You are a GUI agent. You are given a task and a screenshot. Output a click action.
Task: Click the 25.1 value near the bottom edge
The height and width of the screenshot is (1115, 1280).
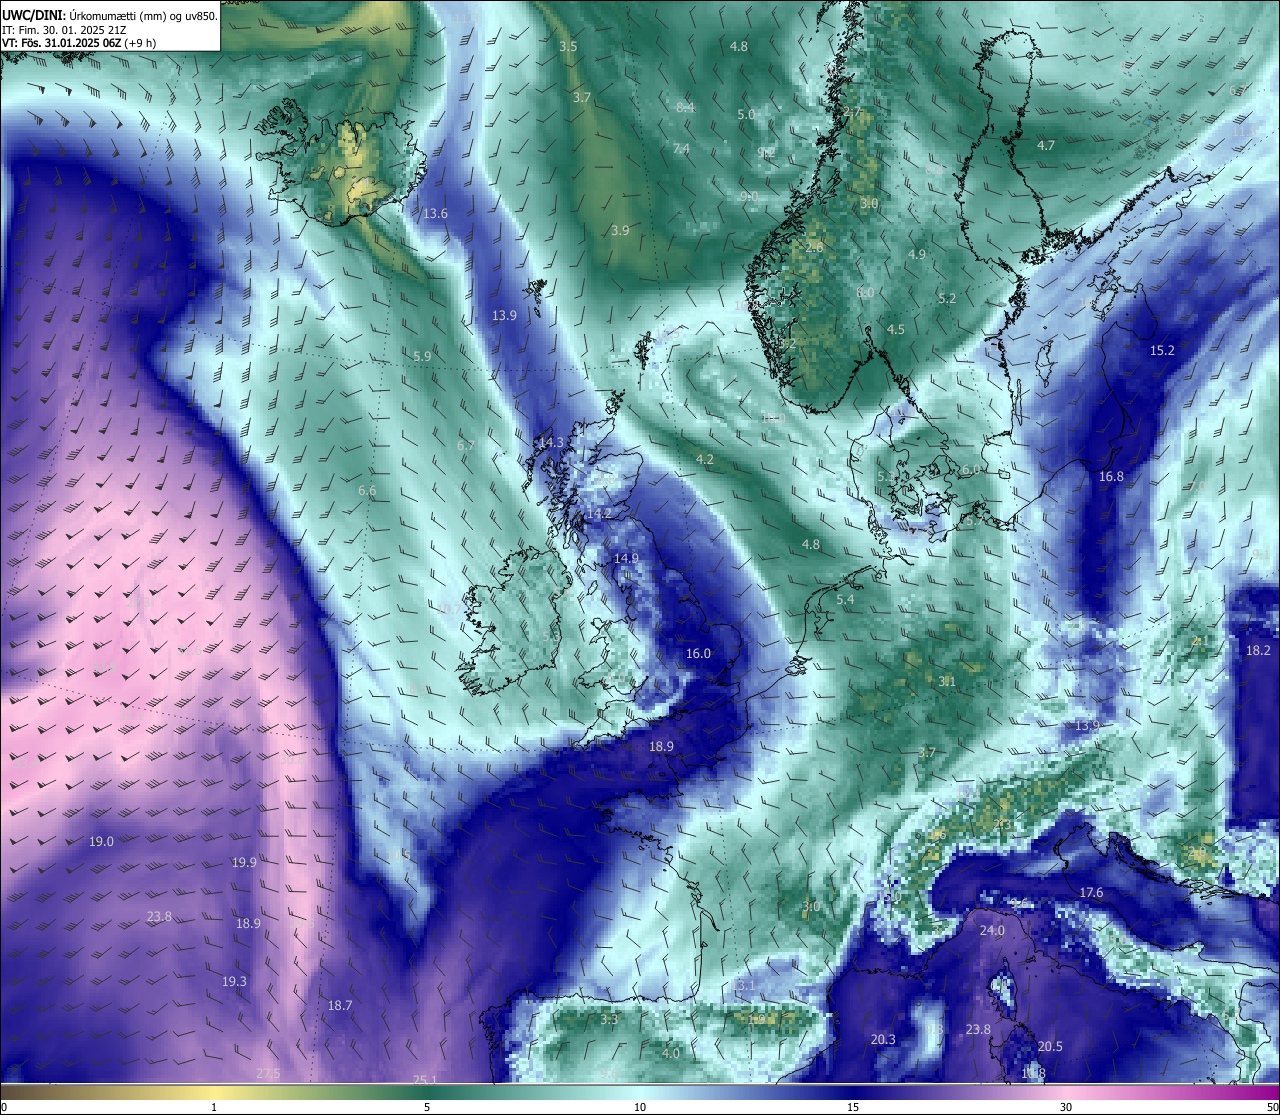(425, 1079)
